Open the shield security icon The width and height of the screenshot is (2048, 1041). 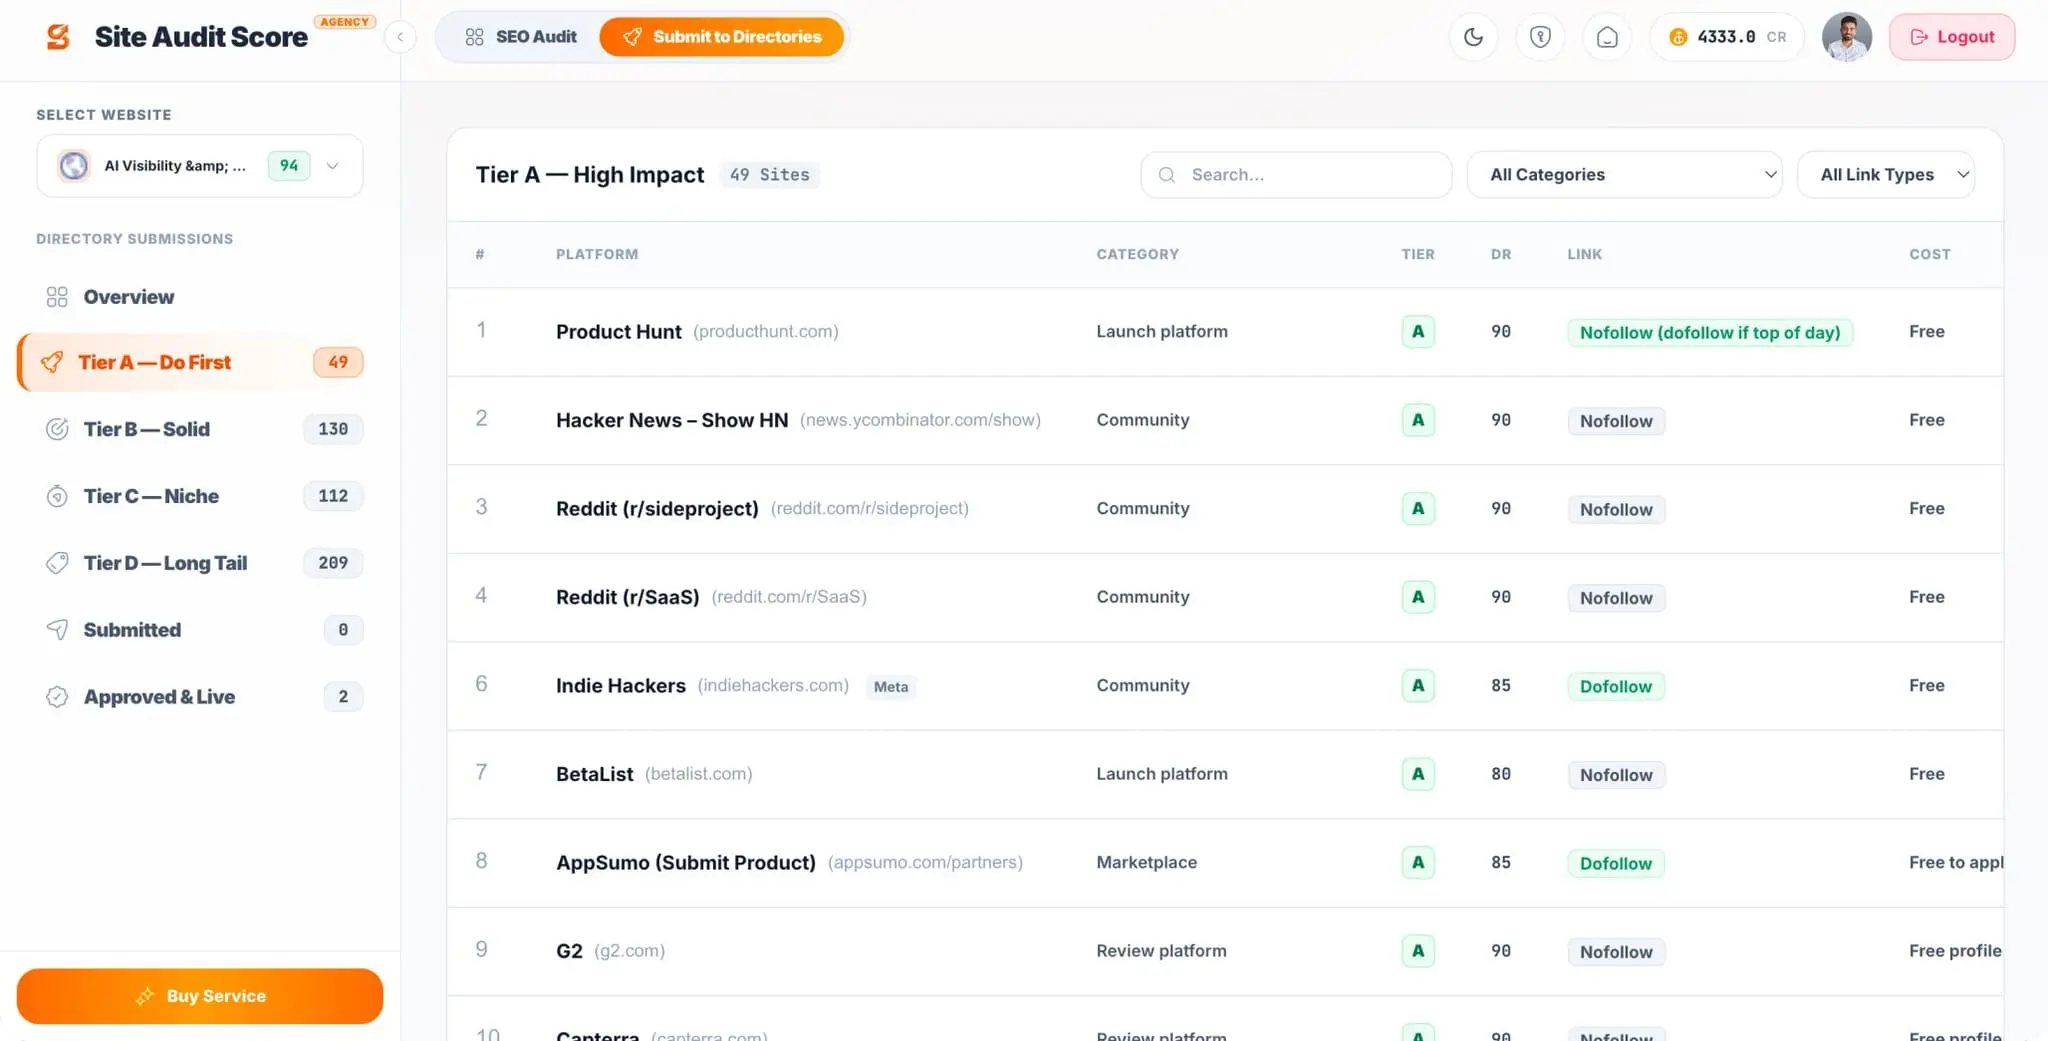(x=1540, y=37)
